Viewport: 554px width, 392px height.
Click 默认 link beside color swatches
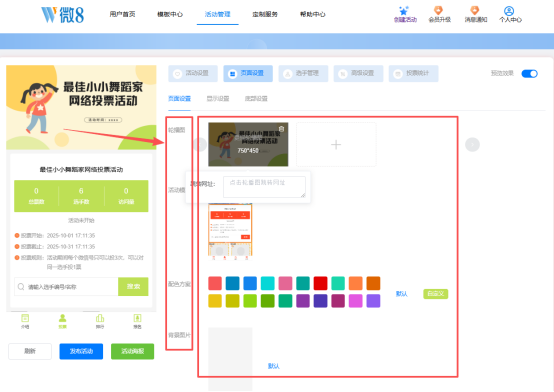tap(402, 294)
